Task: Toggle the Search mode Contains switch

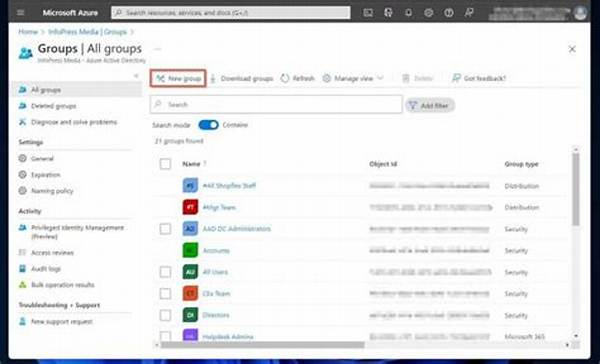Action: point(208,125)
